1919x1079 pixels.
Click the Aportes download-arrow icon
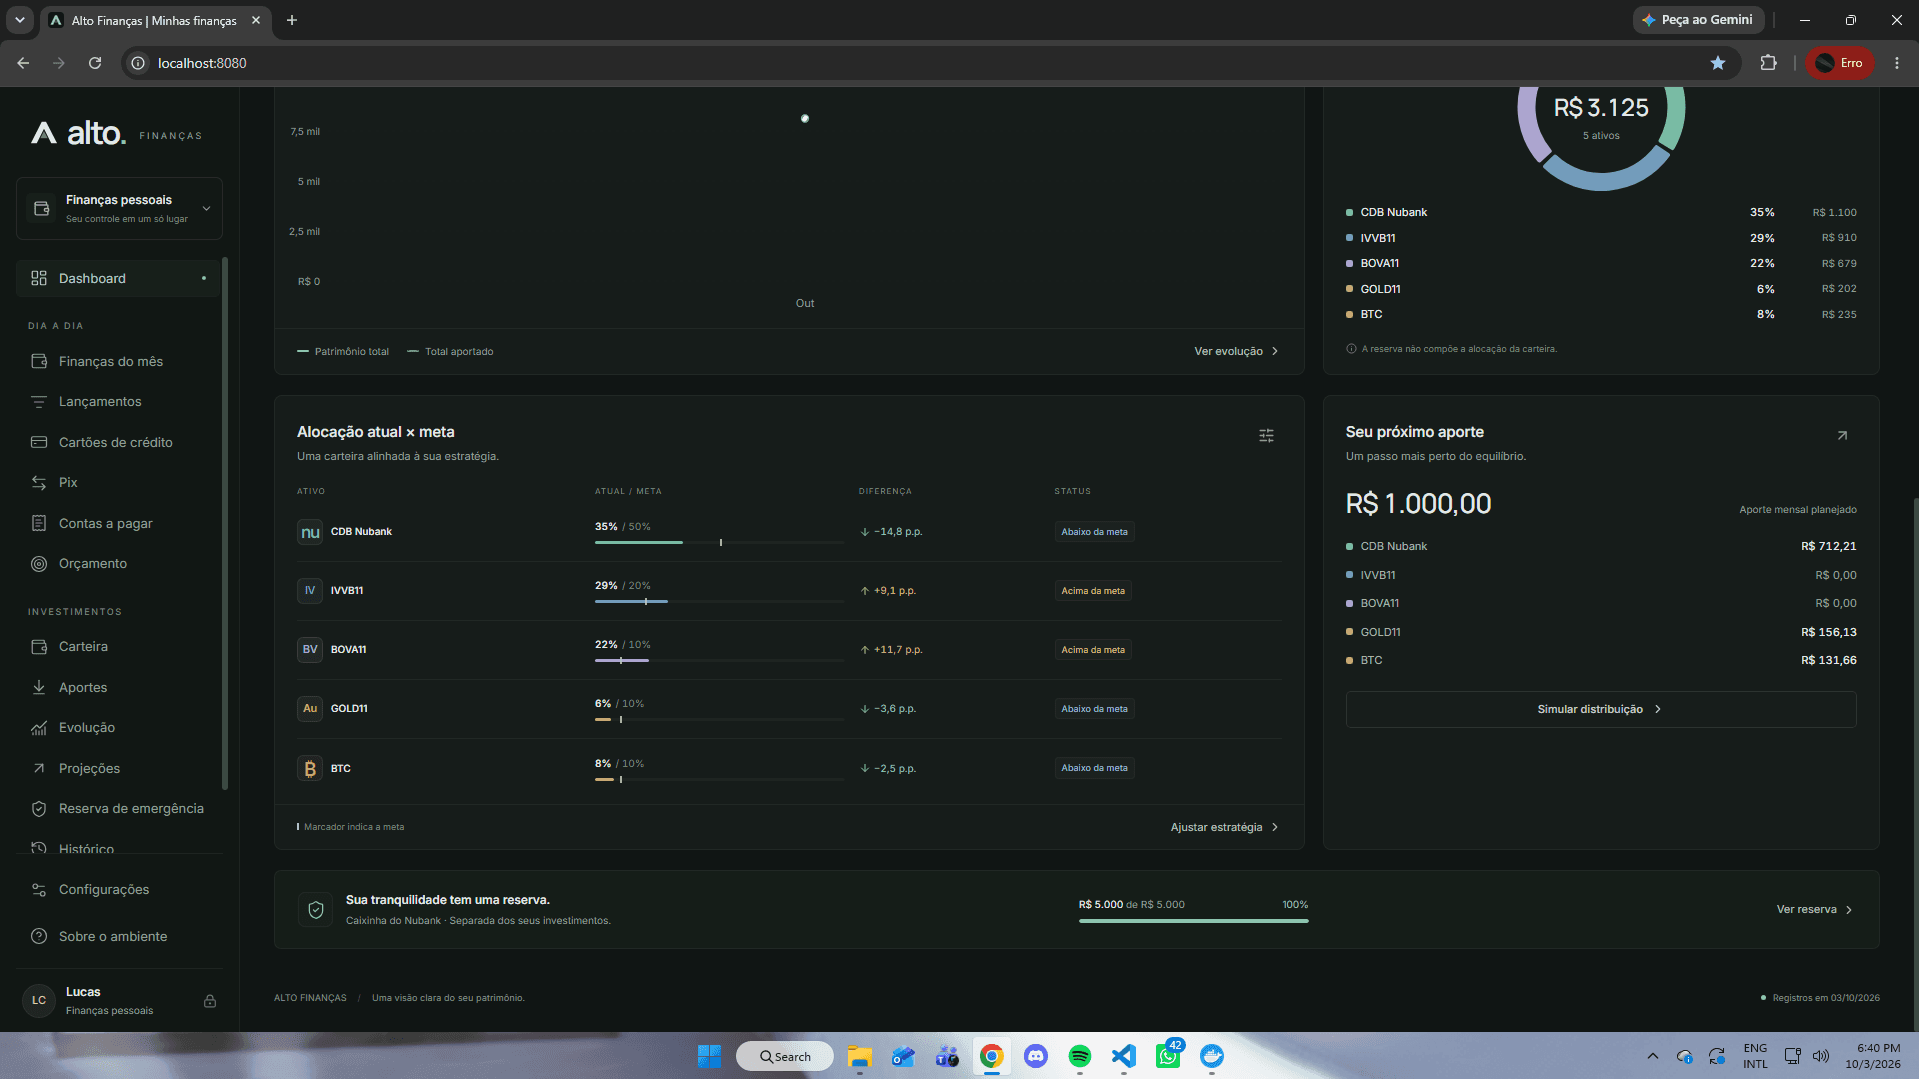pos(39,687)
